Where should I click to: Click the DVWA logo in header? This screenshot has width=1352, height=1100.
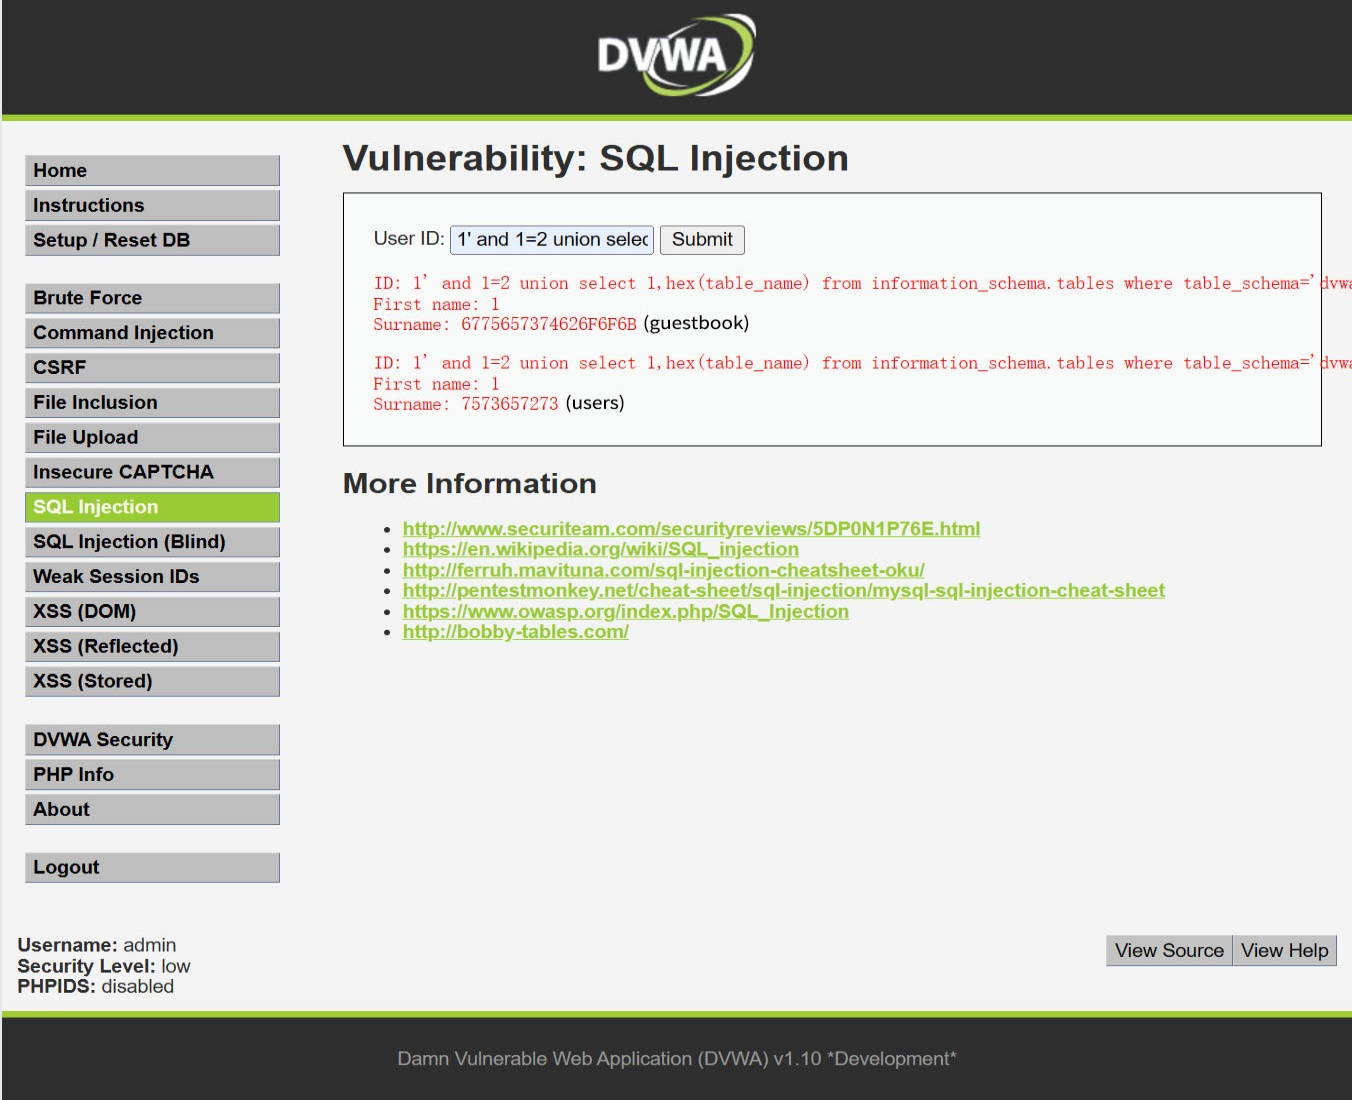click(676, 55)
